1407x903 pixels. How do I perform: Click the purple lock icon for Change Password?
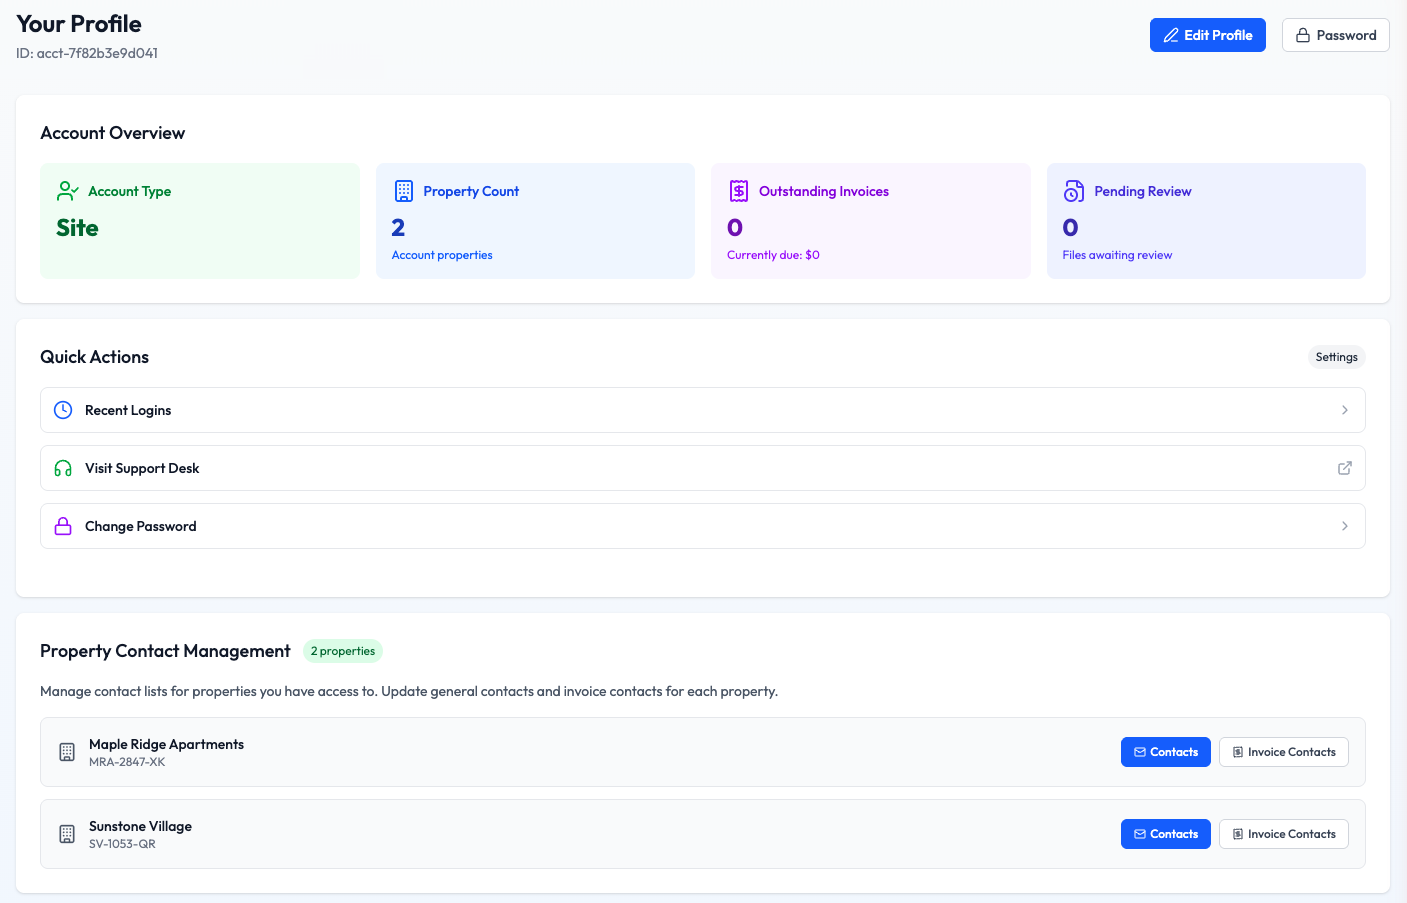(63, 526)
